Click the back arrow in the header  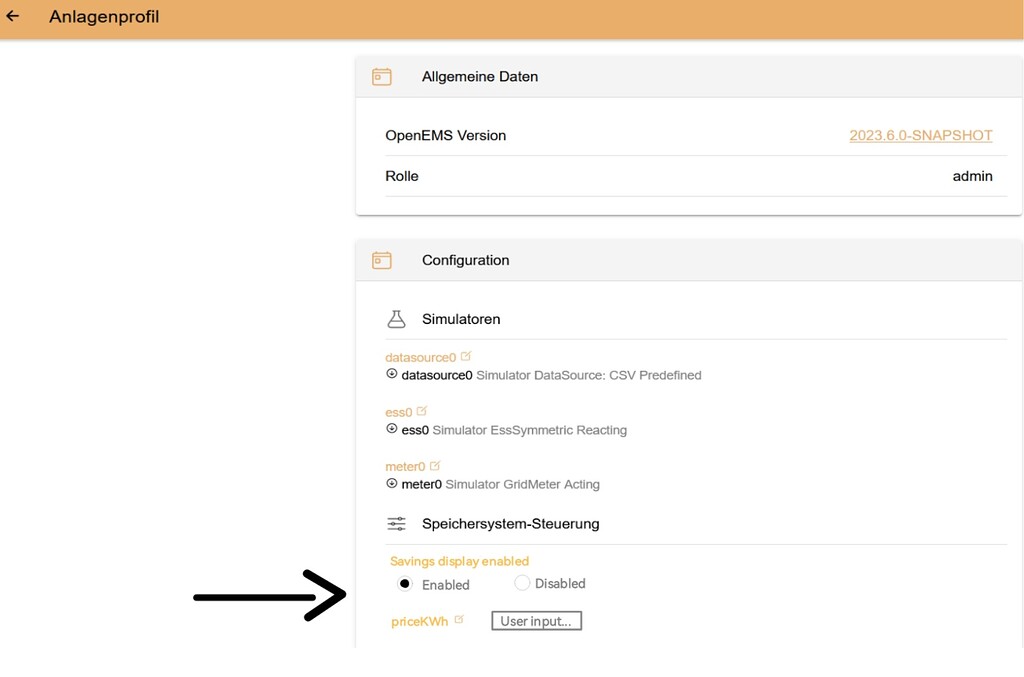[12, 16]
